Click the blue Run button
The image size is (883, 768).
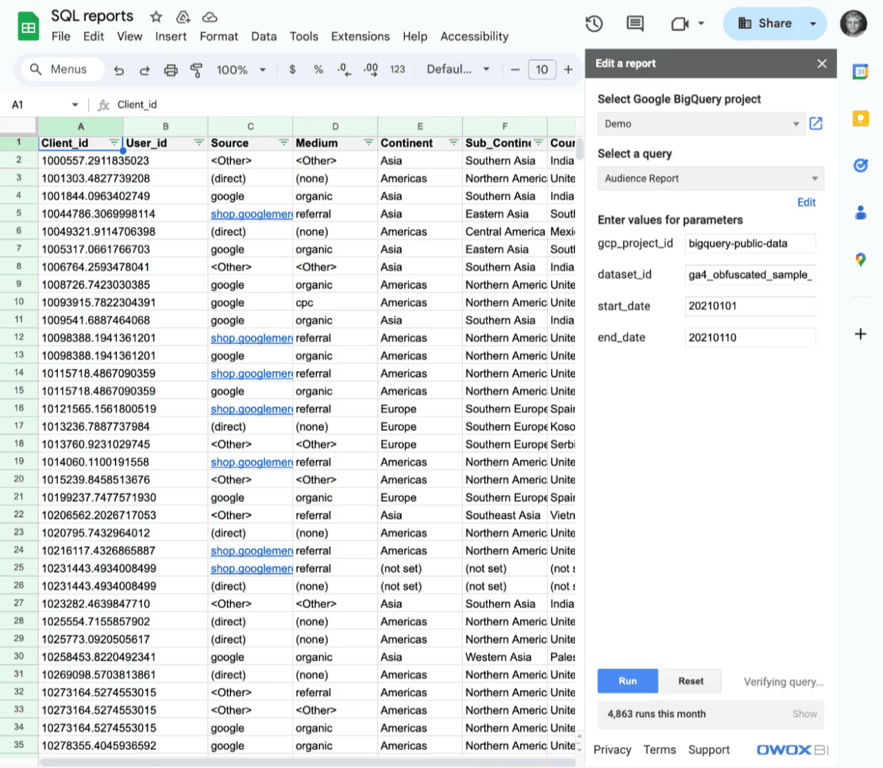tap(627, 681)
